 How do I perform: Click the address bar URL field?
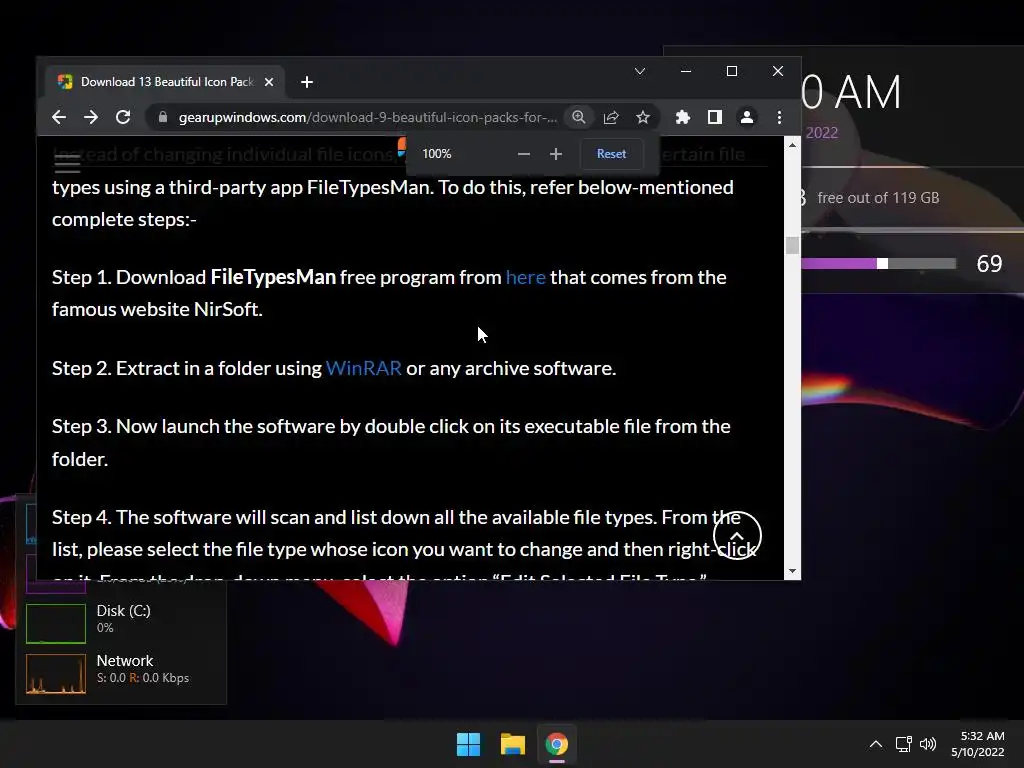tap(368, 118)
